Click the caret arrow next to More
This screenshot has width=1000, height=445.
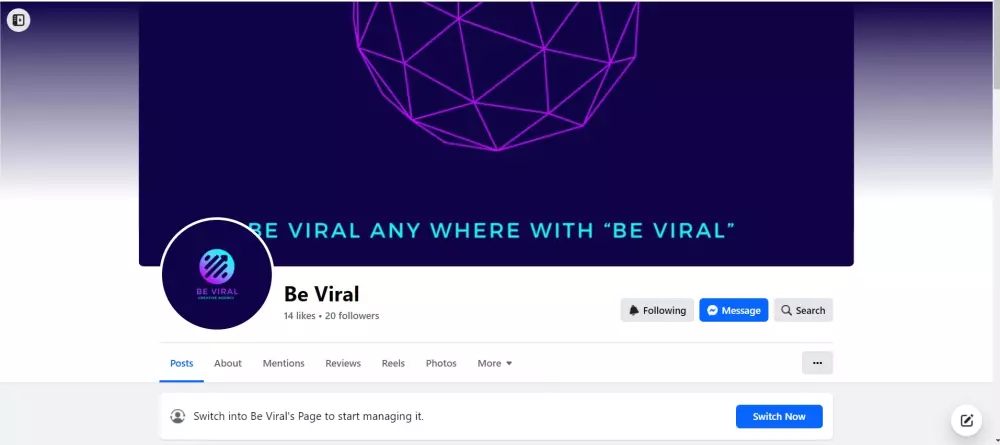click(509, 363)
